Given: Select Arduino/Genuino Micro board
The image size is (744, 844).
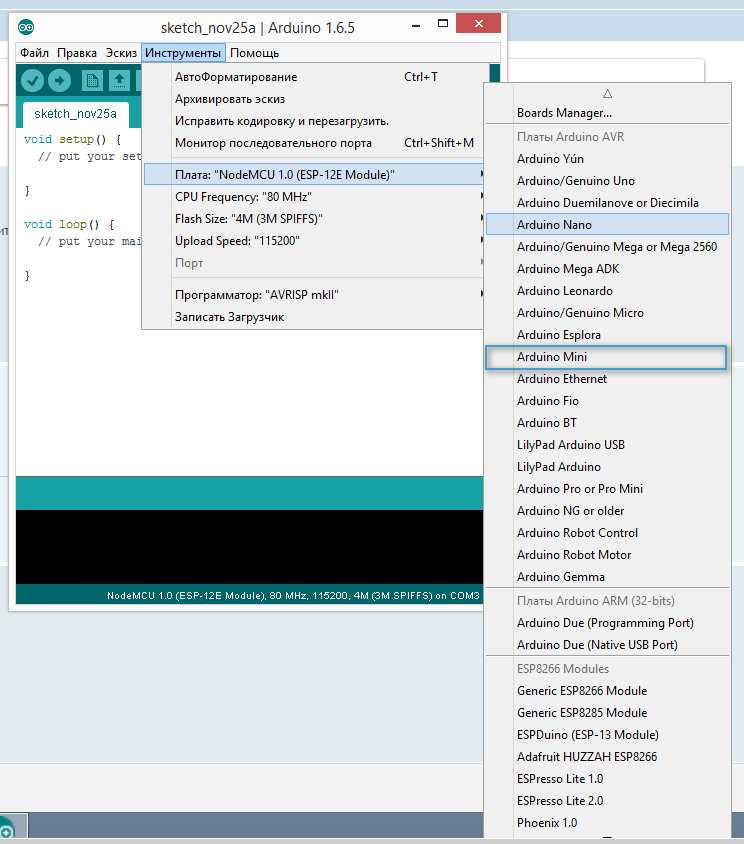Looking at the screenshot, I should coord(607,313).
